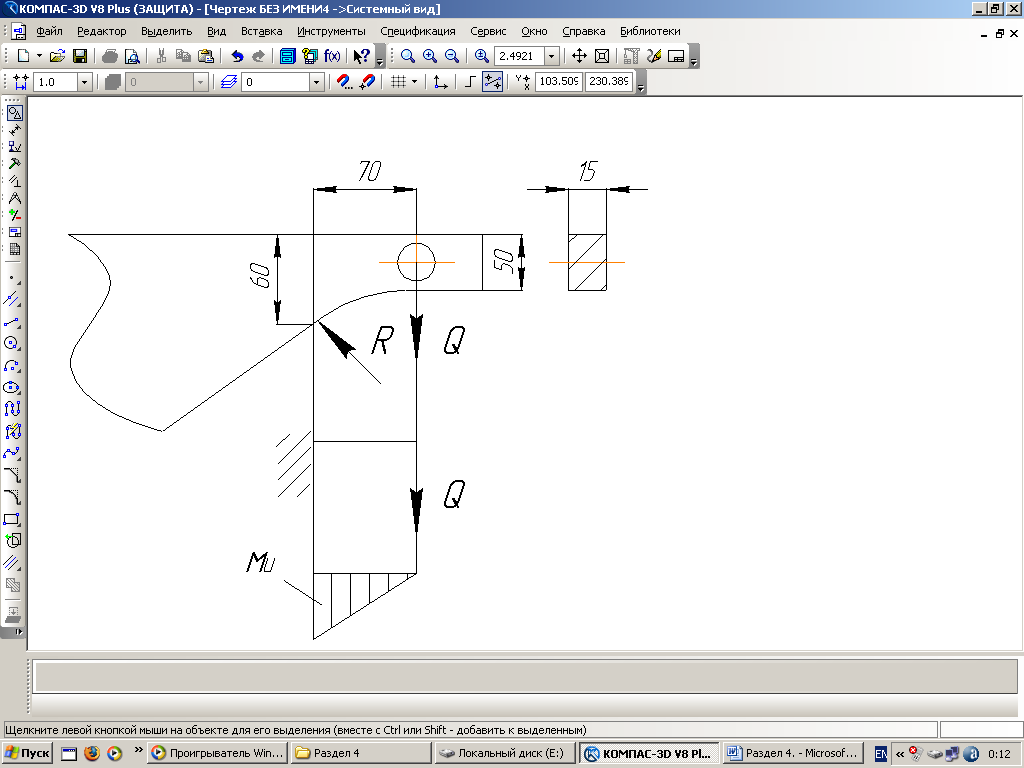1024x768 pixels.
Task: Toggle the rounding mode button
Action: (492, 82)
